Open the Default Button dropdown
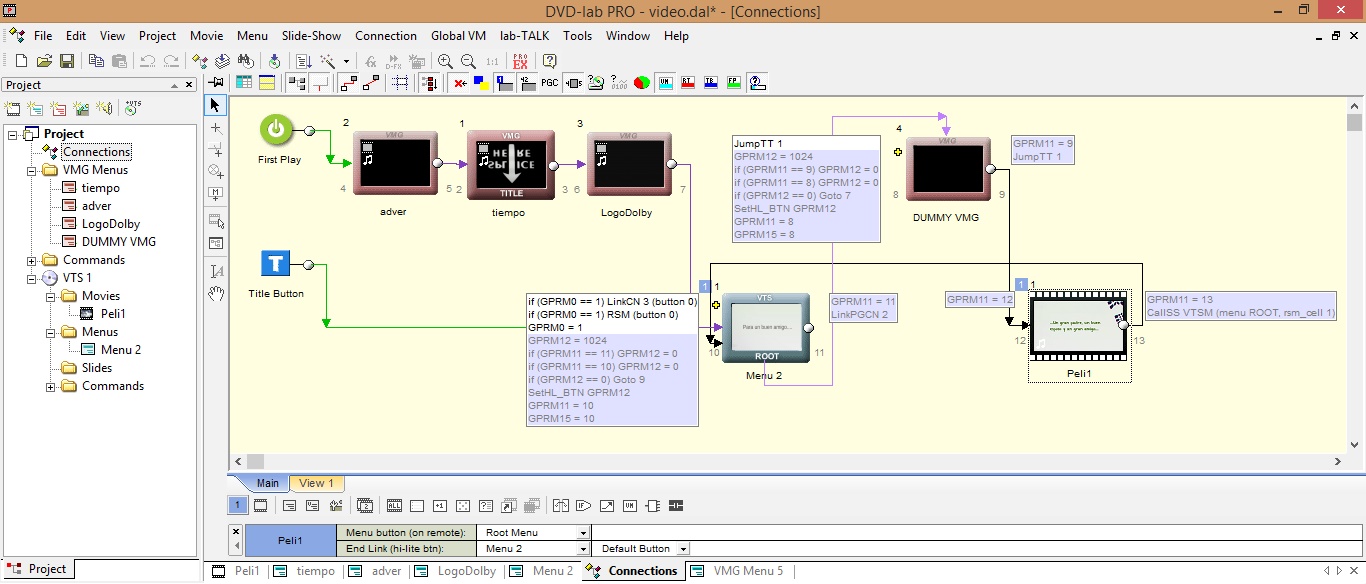This screenshot has width=1366, height=584. coord(683,549)
